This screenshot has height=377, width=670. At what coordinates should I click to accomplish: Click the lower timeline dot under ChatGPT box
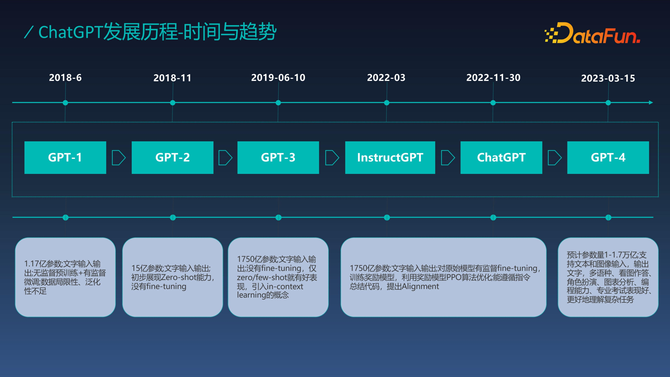pyautogui.click(x=493, y=218)
